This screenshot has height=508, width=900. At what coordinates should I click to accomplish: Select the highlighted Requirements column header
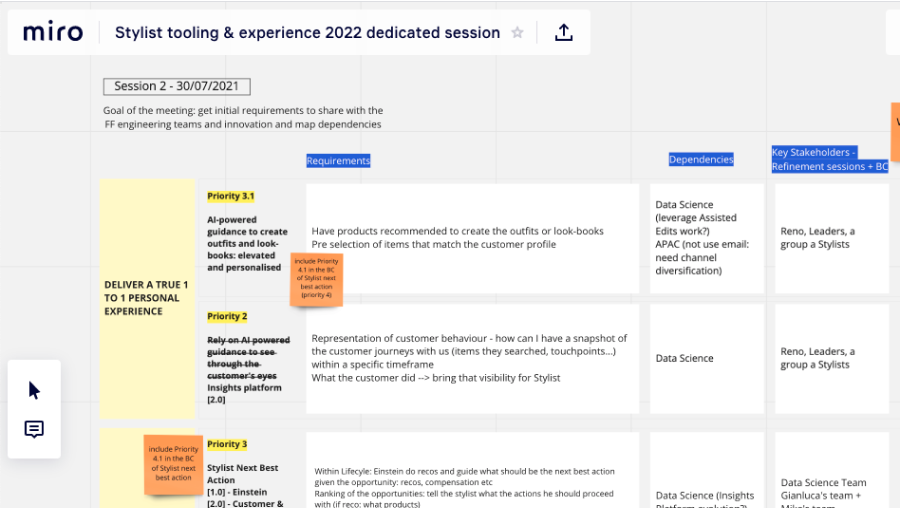(338, 161)
